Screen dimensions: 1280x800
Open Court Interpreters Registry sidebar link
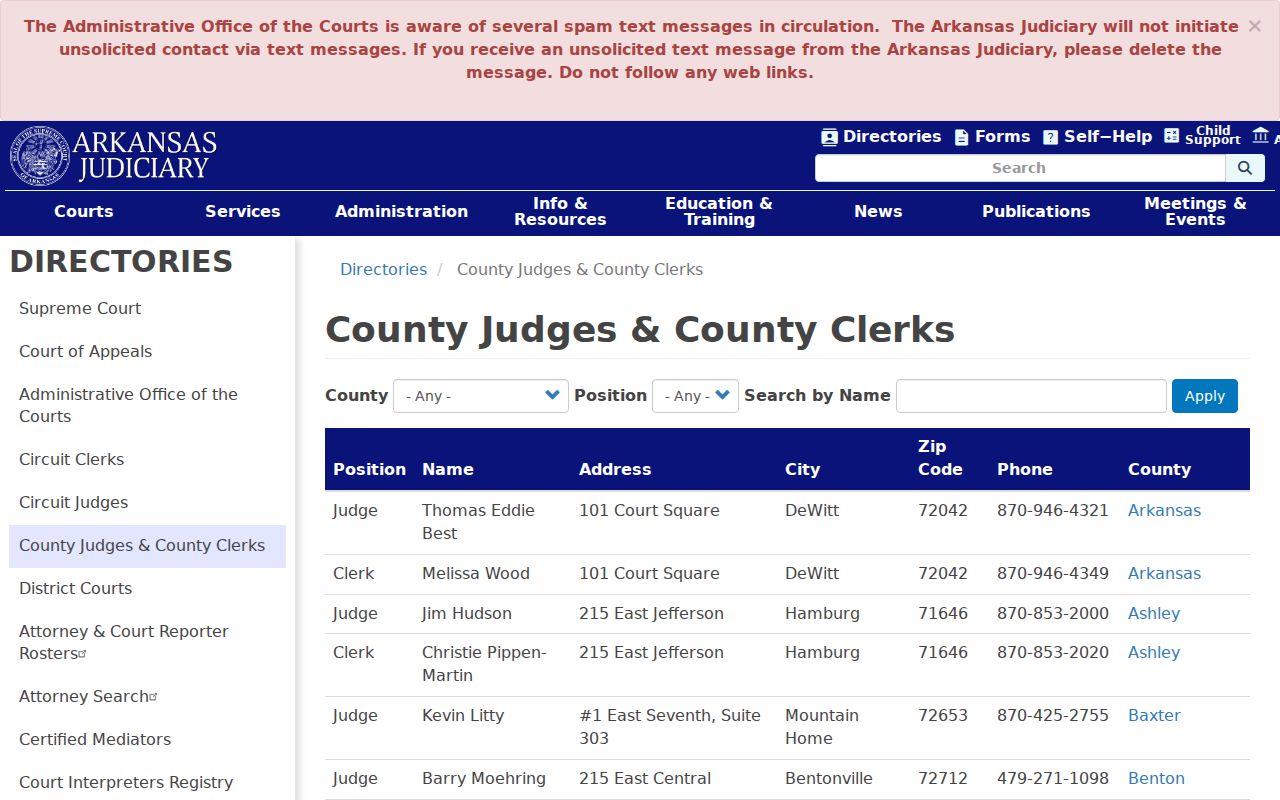pos(126,782)
